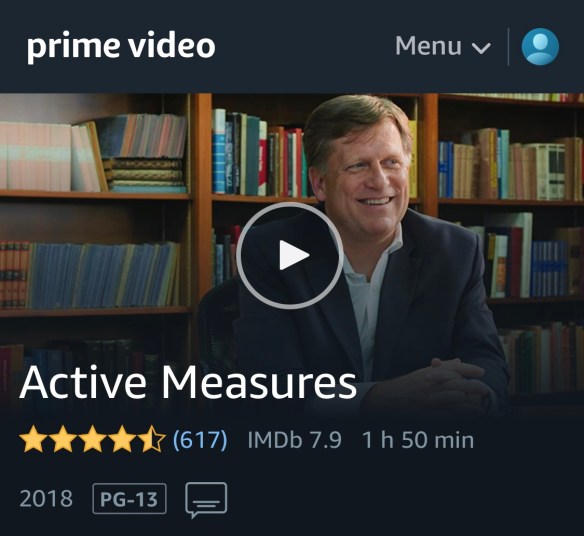This screenshot has height=536, width=584.
Task: Click the Active Measures title
Action: (188, 383)
